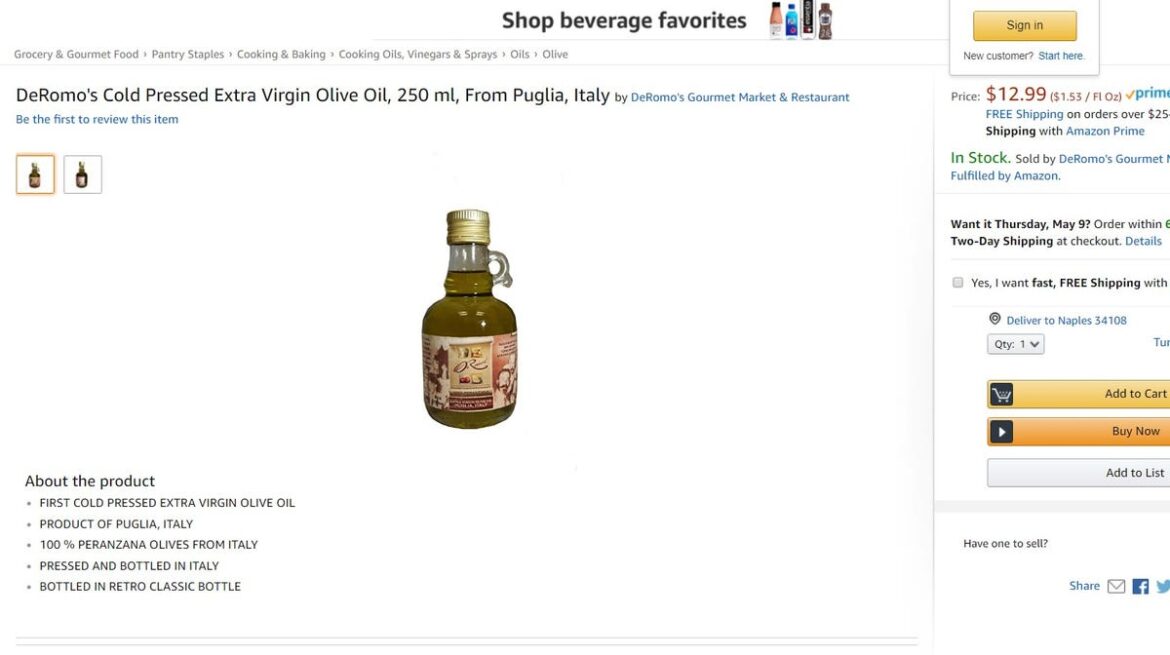
Task: Click the Start here new customer link
Action: tap(1060, 56)
